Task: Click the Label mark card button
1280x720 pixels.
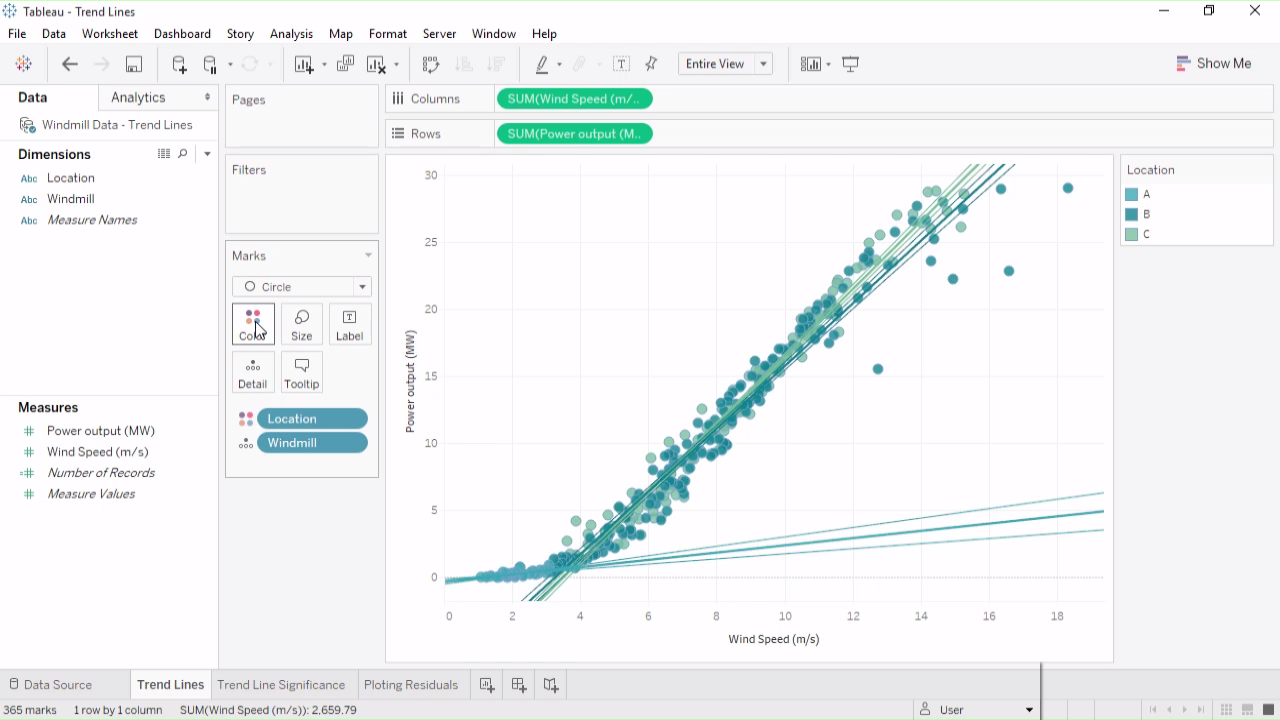Action: 349,324
